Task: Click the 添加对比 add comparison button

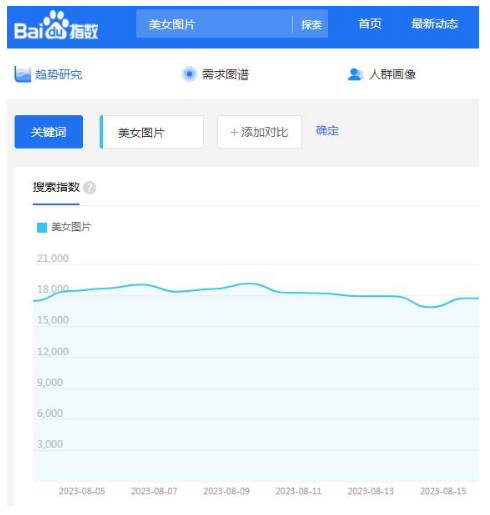Action: click(x=259, y=132)
